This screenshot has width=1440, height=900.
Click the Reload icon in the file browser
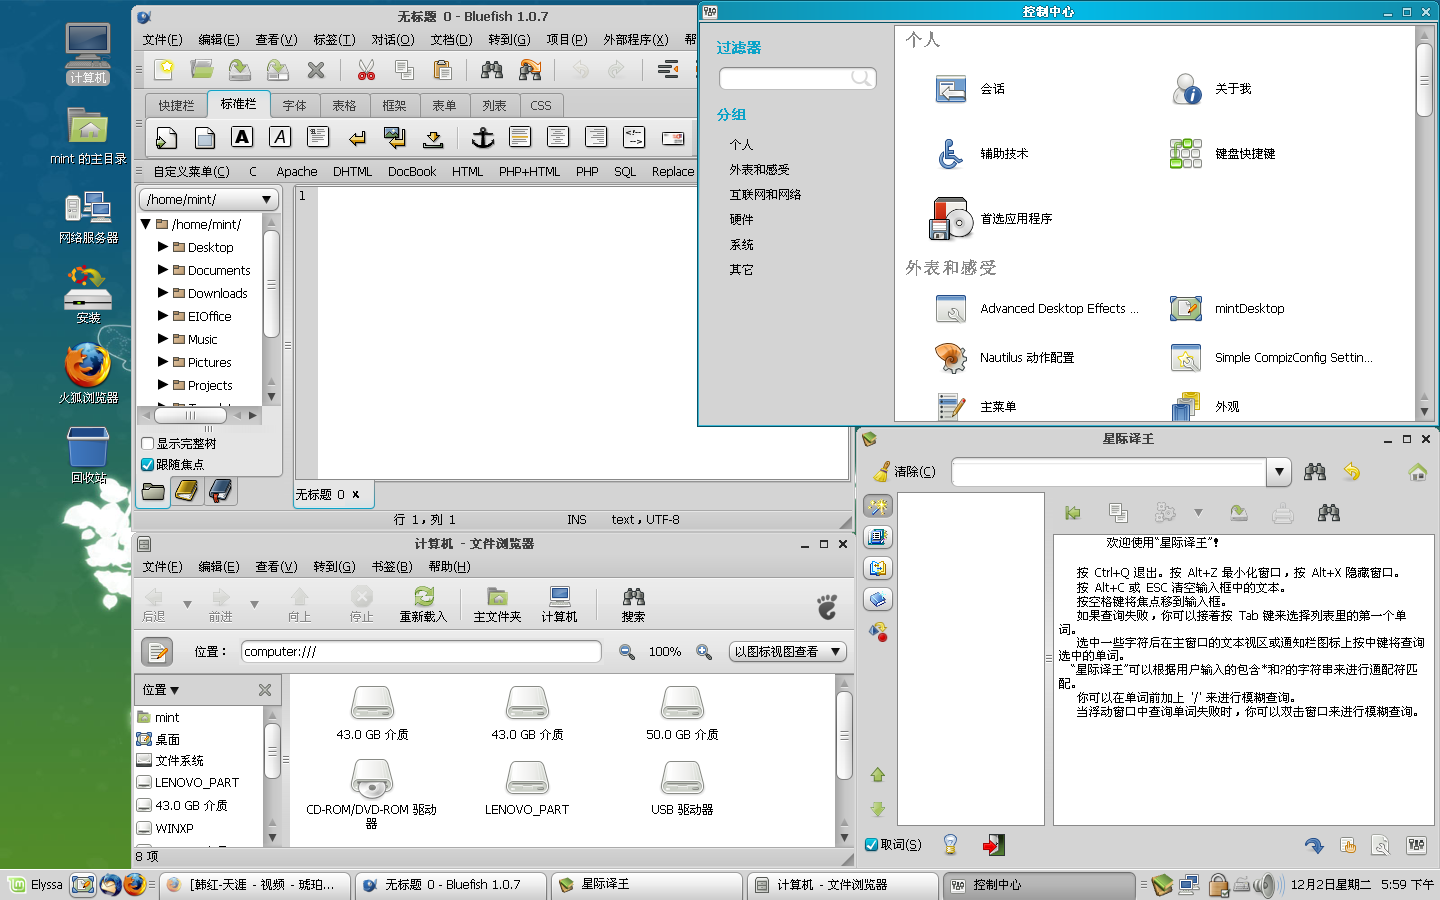(x=423, y=605)
